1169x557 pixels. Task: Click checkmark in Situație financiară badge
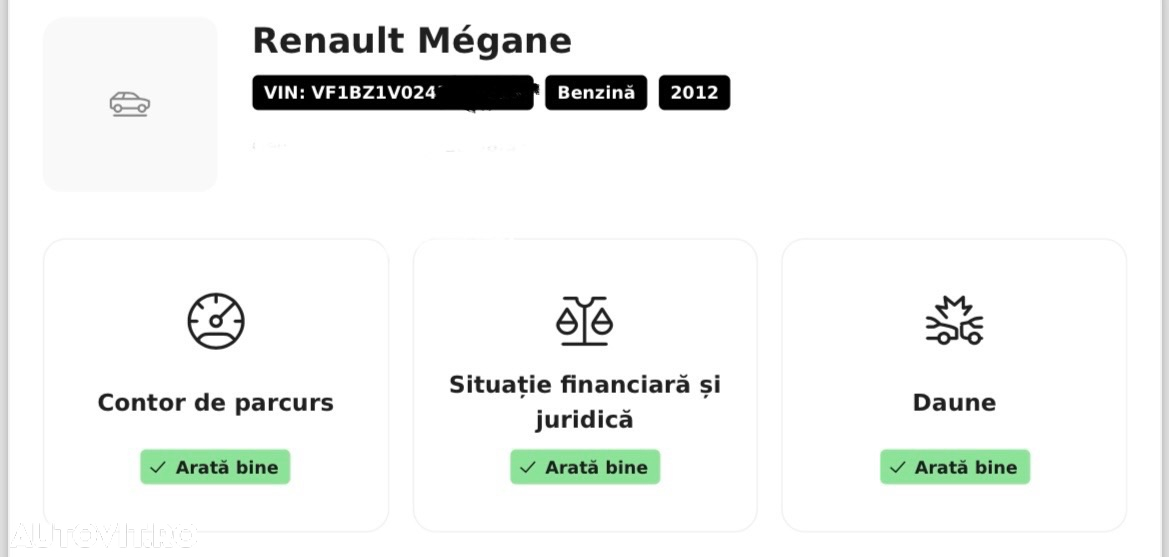coord(527,468)
